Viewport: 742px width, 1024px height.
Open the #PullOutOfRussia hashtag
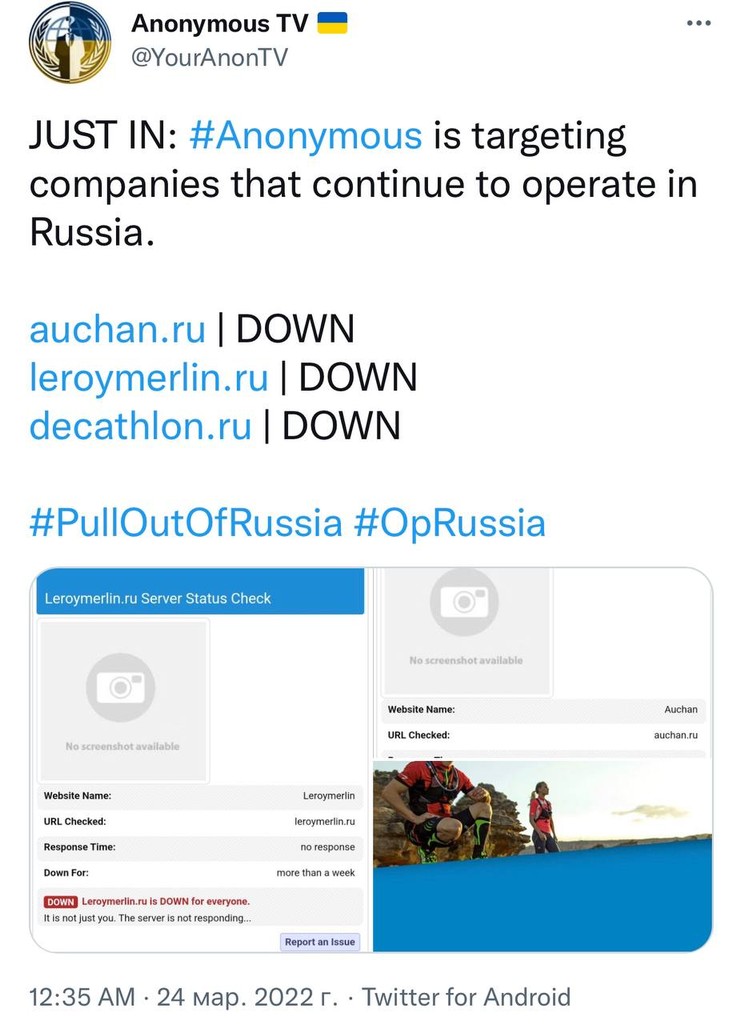186,523
